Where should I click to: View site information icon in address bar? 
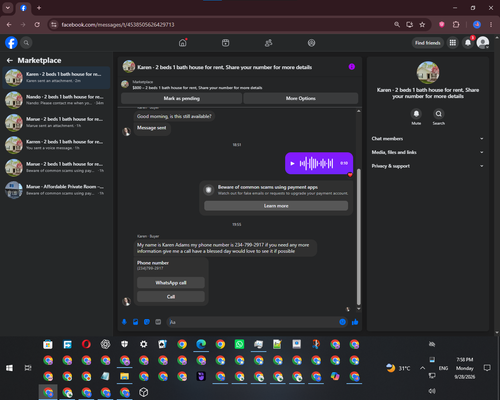tap(54, 25)
